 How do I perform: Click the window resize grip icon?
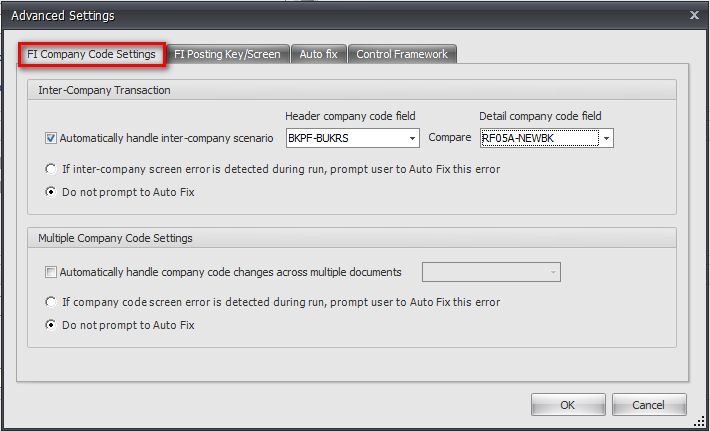point(700,421)
